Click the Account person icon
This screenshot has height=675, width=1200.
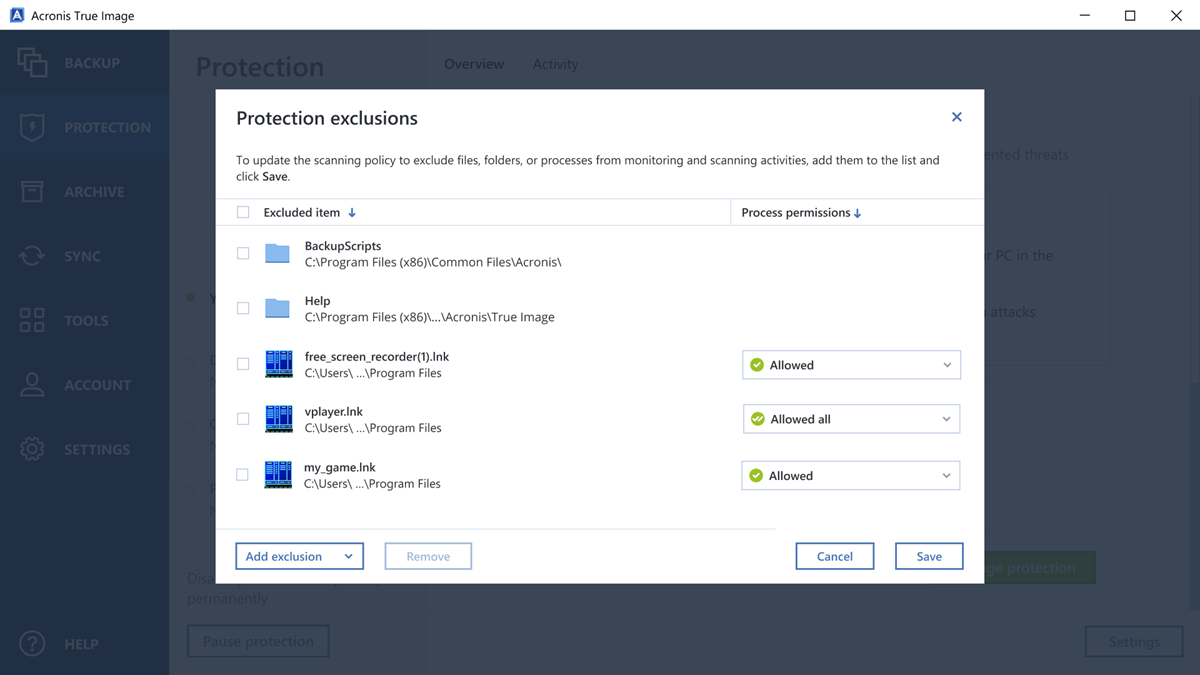coord(32,385)
